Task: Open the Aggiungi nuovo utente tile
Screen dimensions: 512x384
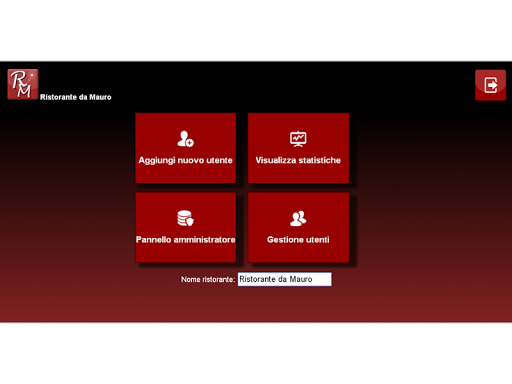Action: [186, 148]
